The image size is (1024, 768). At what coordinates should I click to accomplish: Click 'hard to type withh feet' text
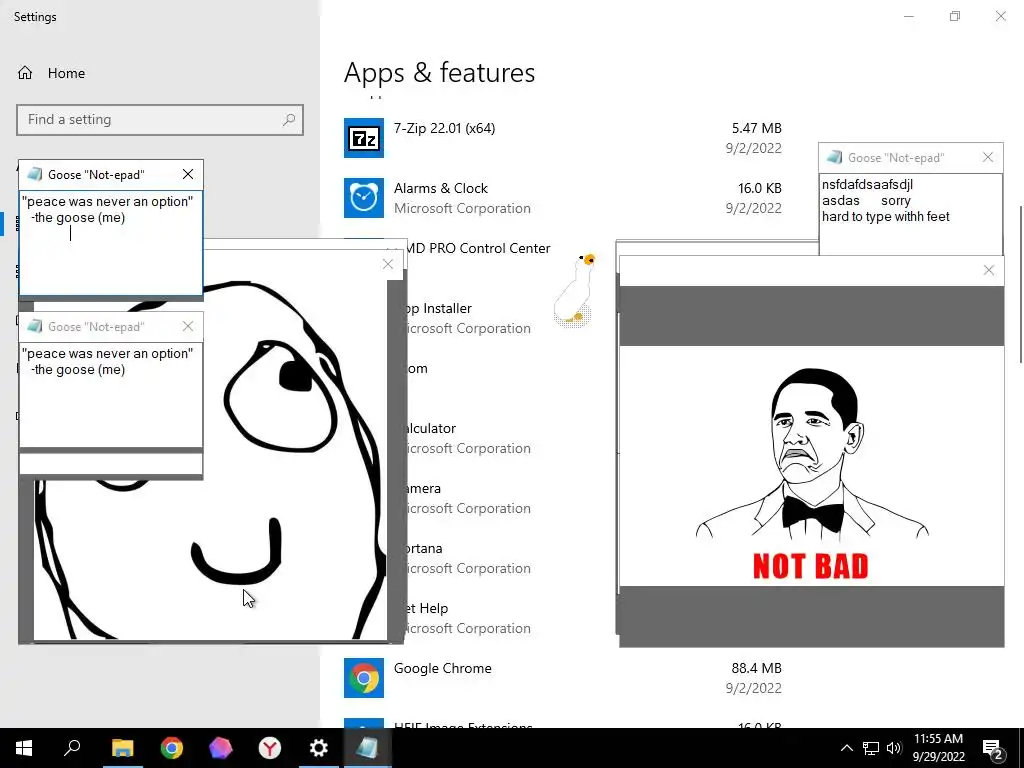pyautogui.click(x=886, y=217)
